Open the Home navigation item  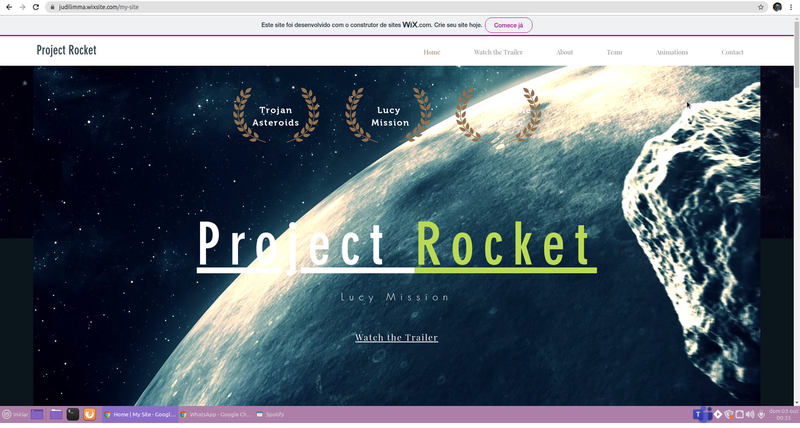(x=432, y=52)
